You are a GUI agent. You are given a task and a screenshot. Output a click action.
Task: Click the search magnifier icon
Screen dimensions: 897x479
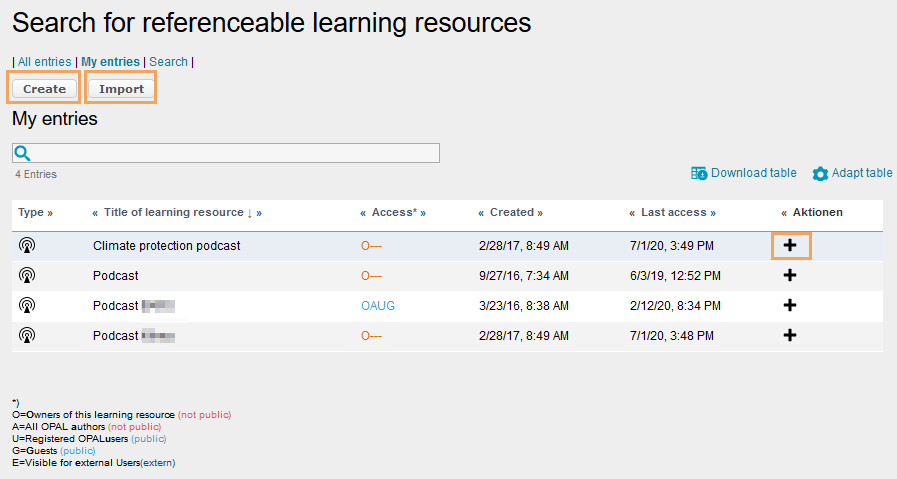pos(22,153)
